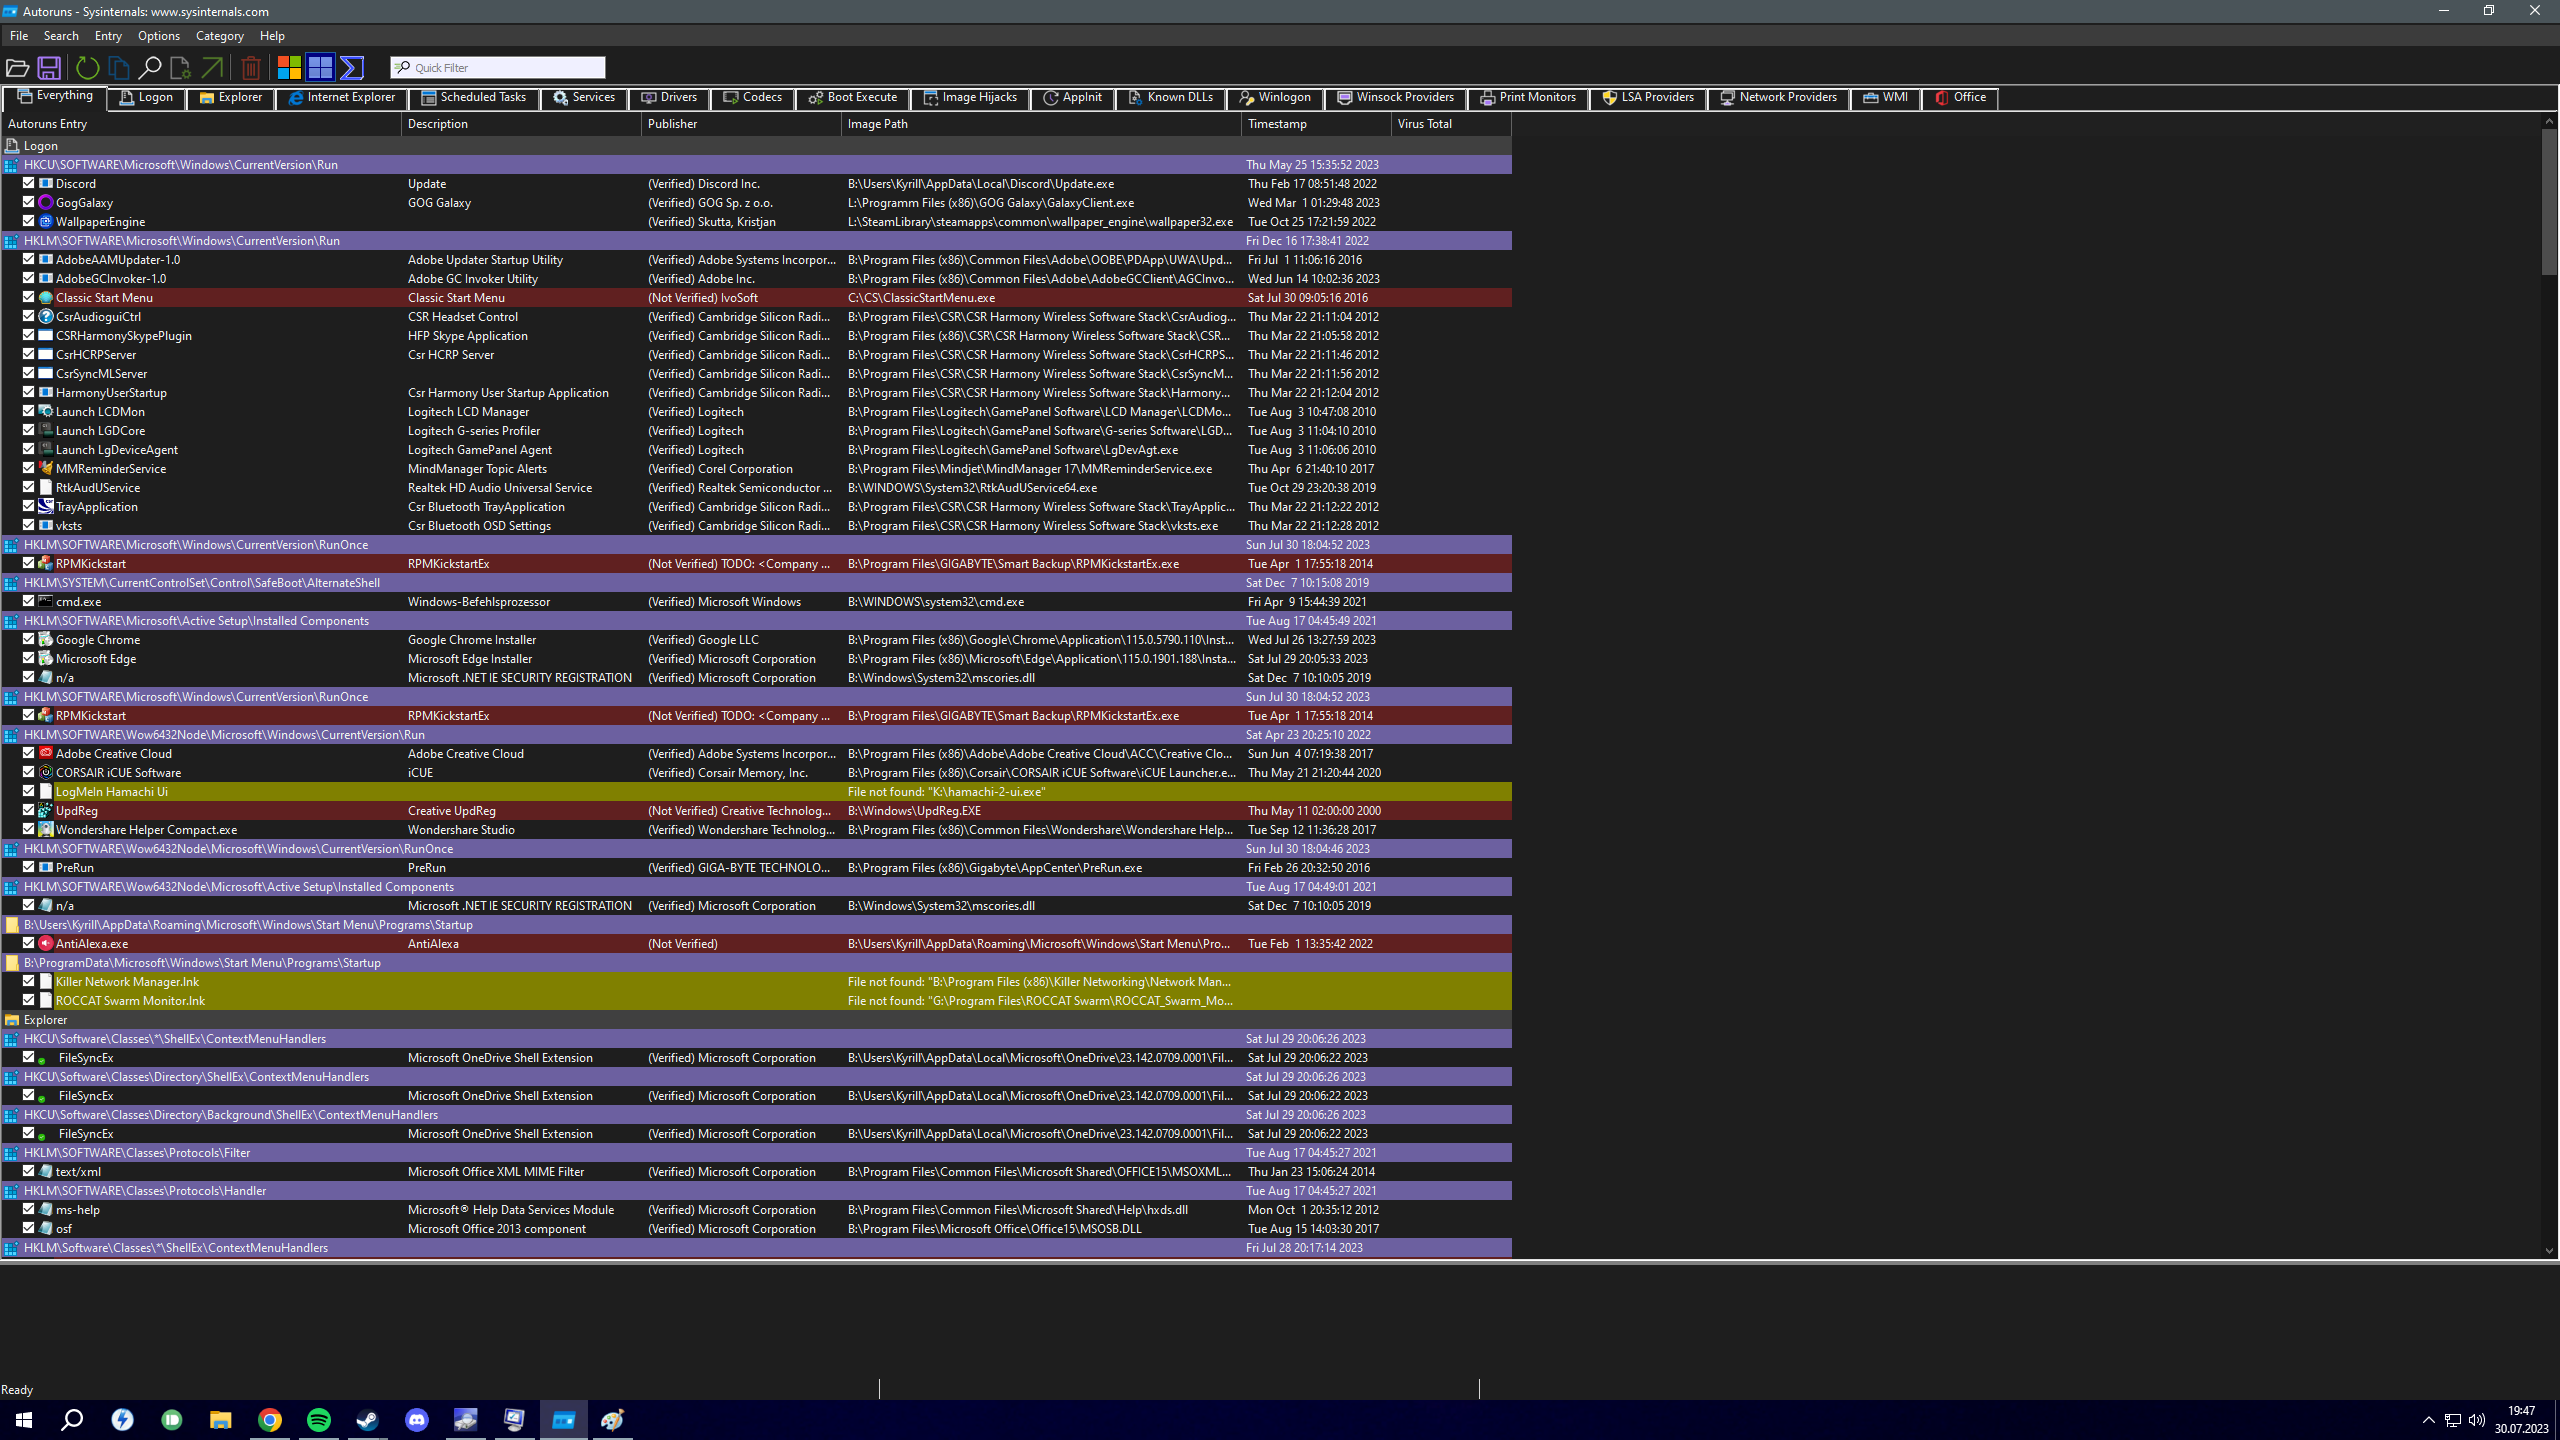Uncheck the Discord autorun entry

coord(29,183)
